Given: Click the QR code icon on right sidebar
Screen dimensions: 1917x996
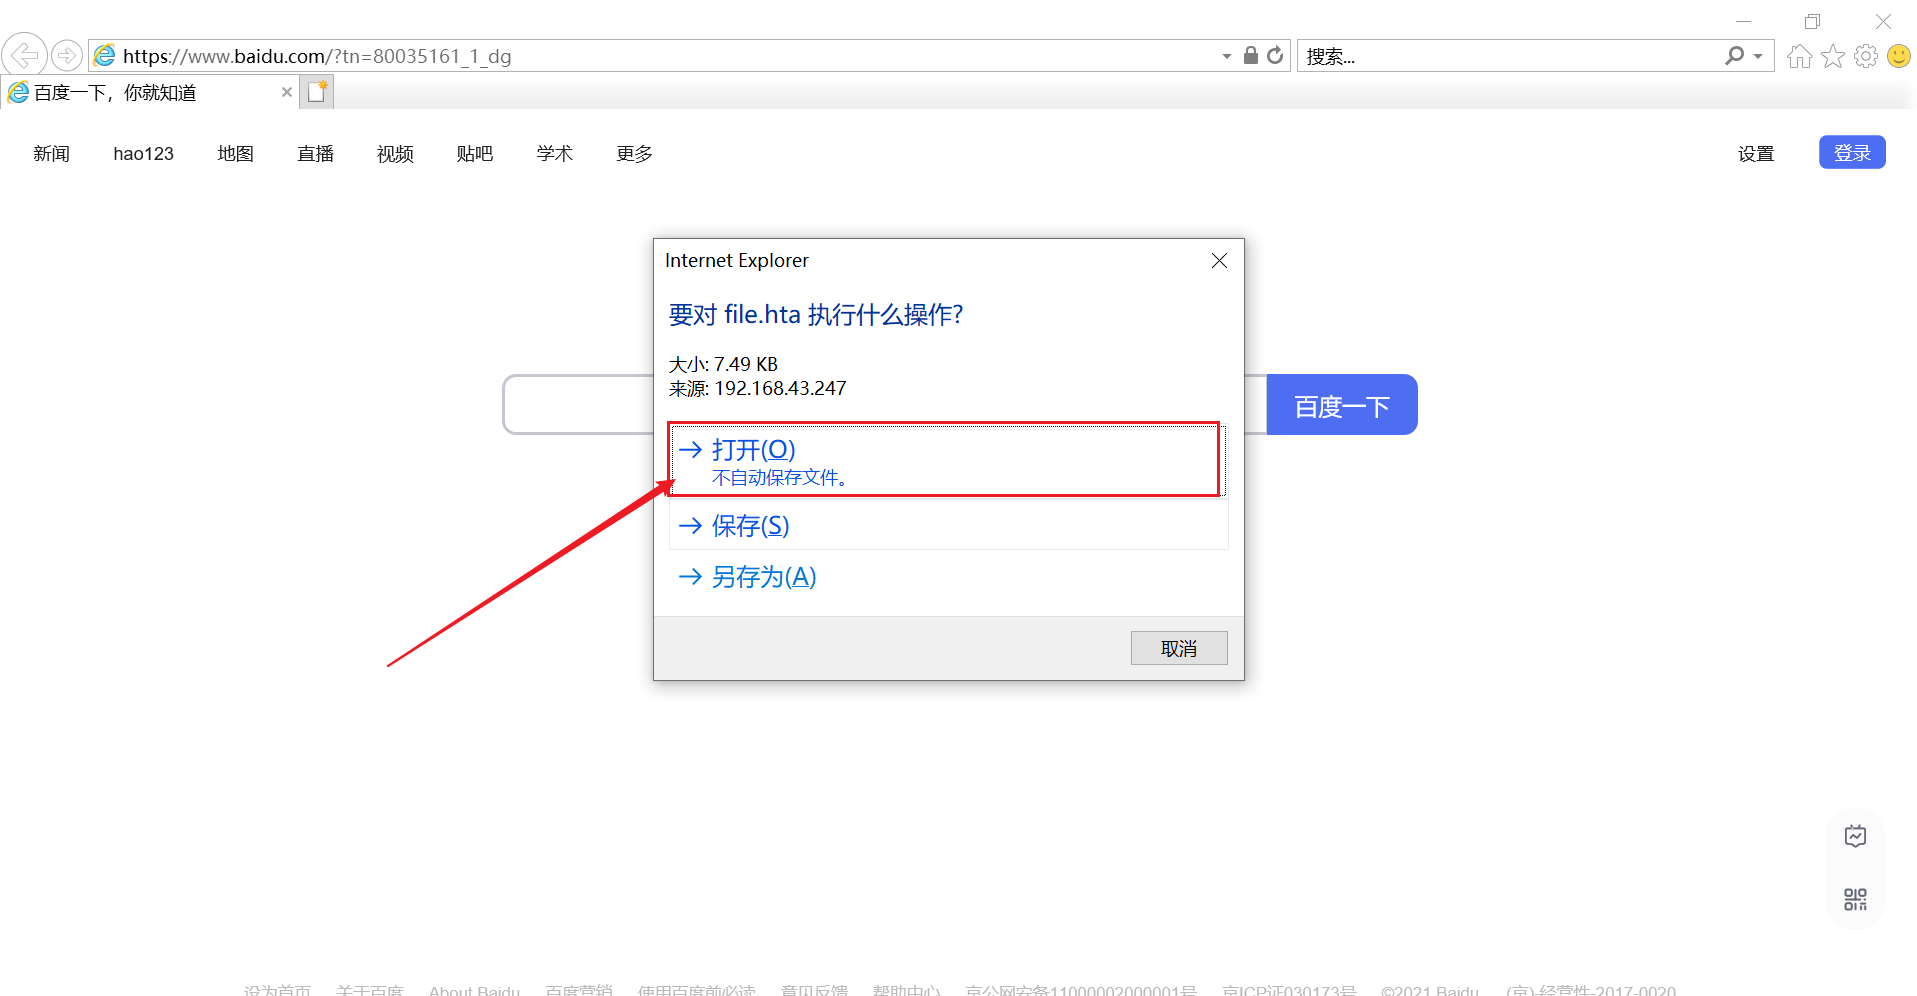Looking at the screenshot, I should 1855,899.
